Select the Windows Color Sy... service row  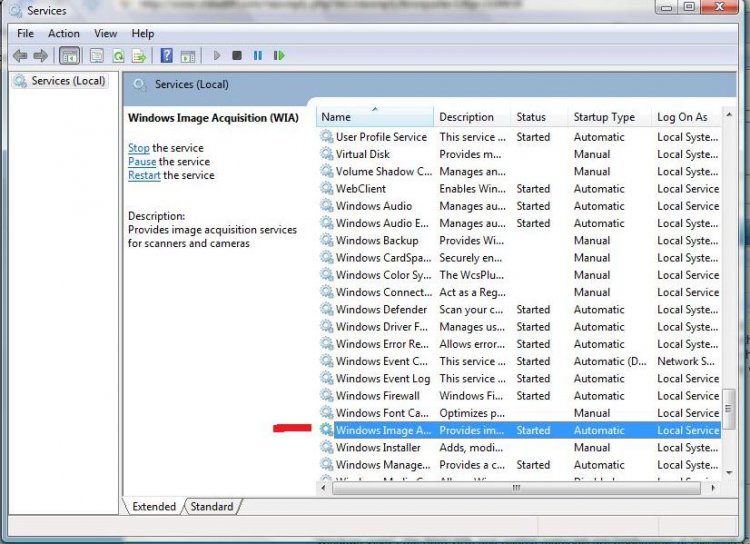click(519, 275)
